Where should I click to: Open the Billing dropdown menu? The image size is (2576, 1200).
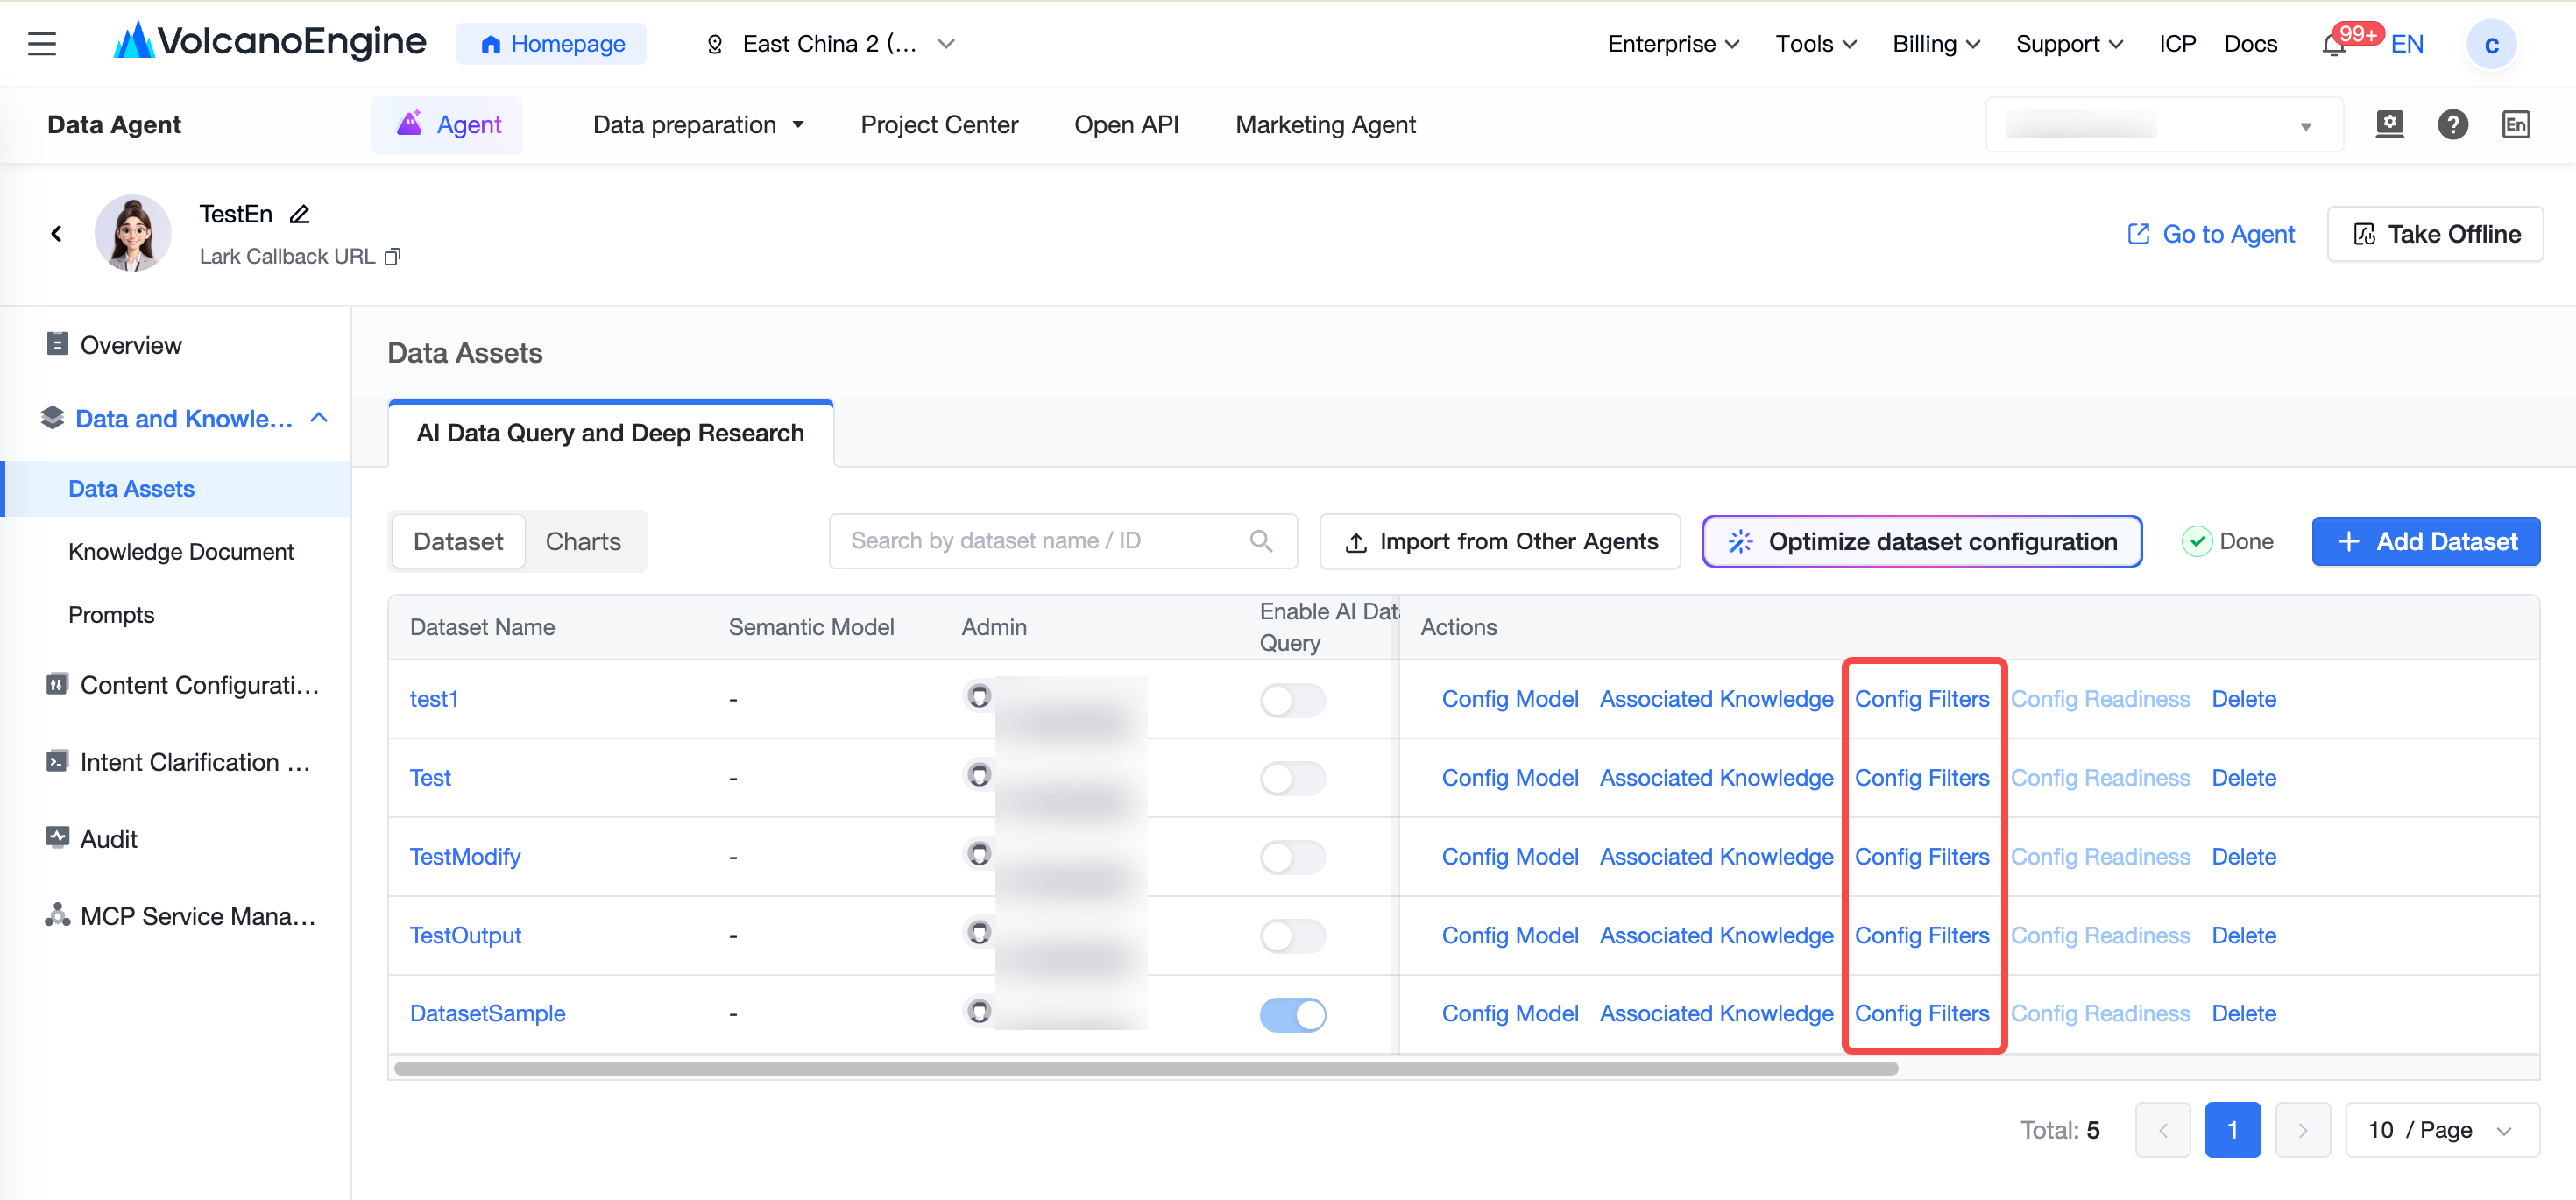1936,44
